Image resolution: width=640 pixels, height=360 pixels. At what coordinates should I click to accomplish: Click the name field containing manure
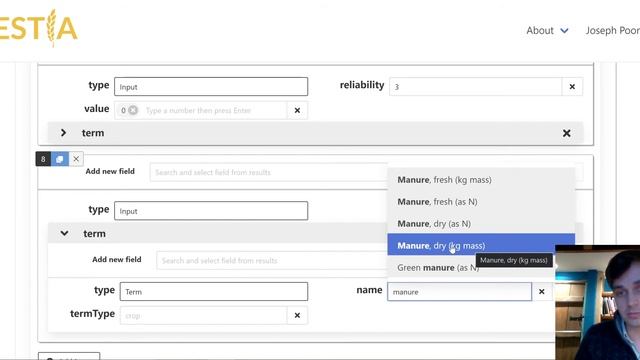click(460, 292)
